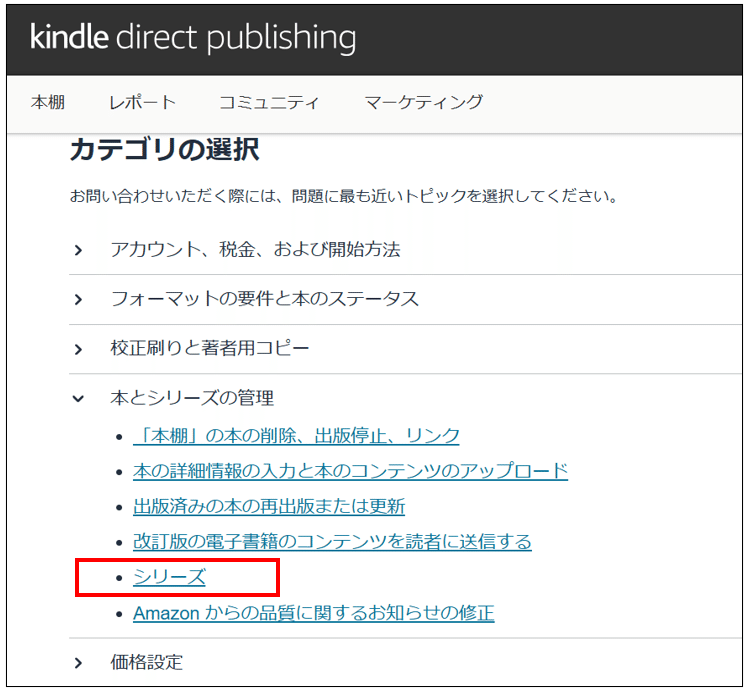754x696 pixels.
Task: Select 価格設定 category title
Action: pos(147,662)
